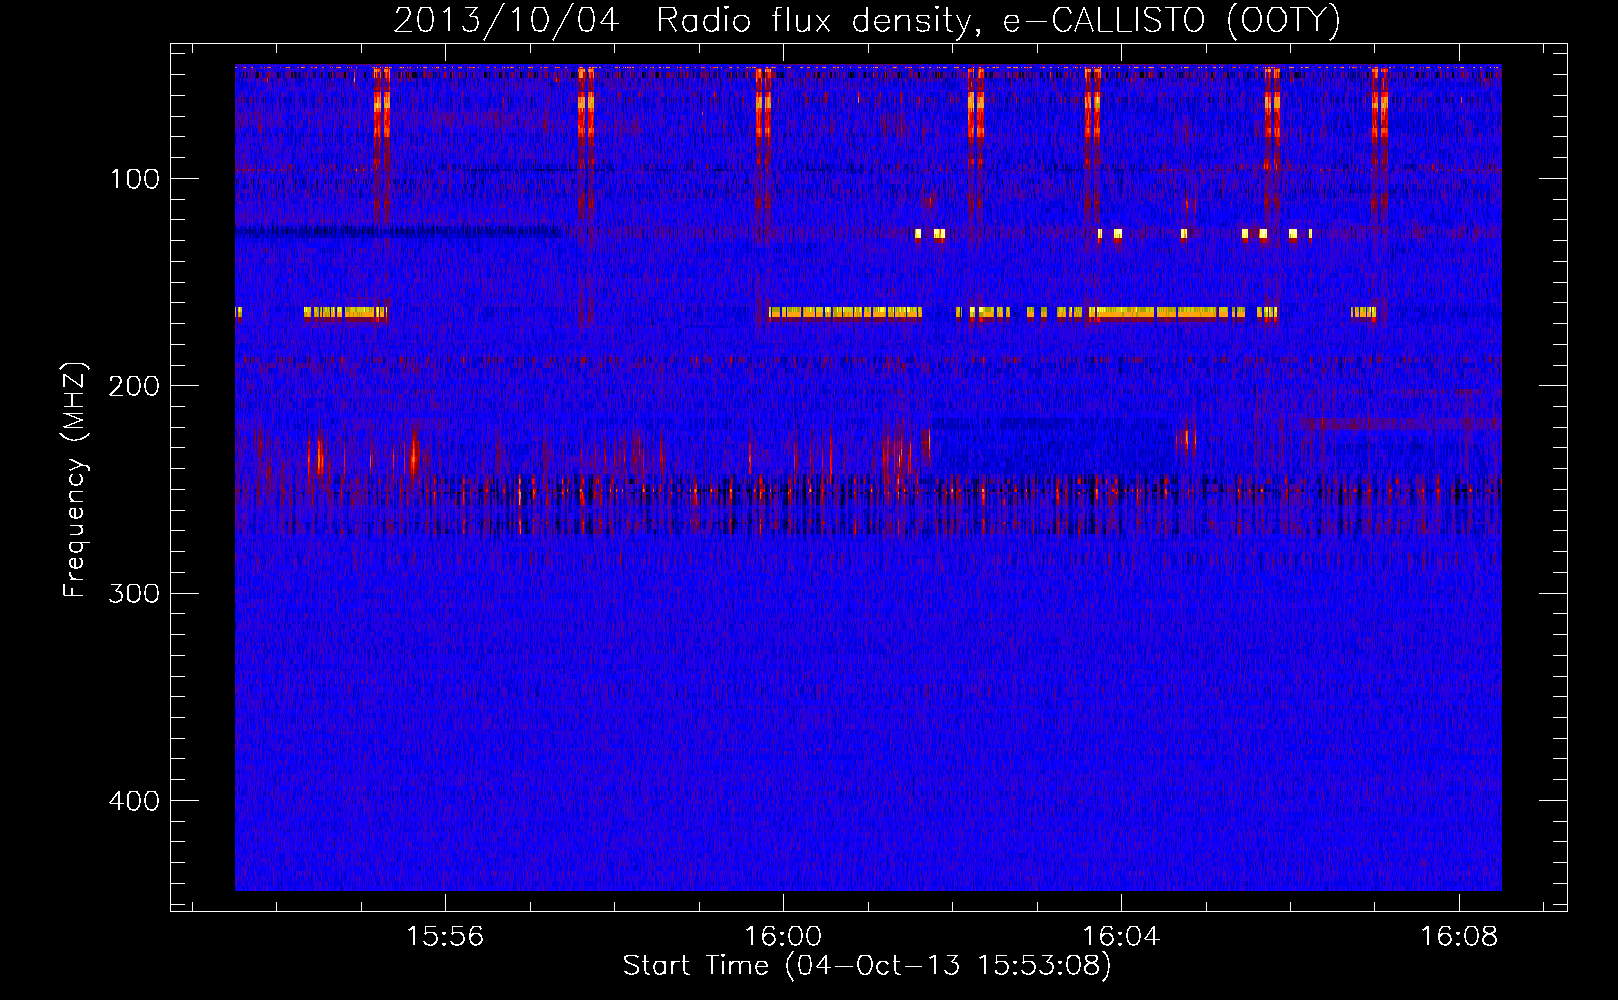Viewport: 1618px width, 1000px height.
Task: Click the 'Frequency (MHZ)' axis title
Action: coord(75,480)
